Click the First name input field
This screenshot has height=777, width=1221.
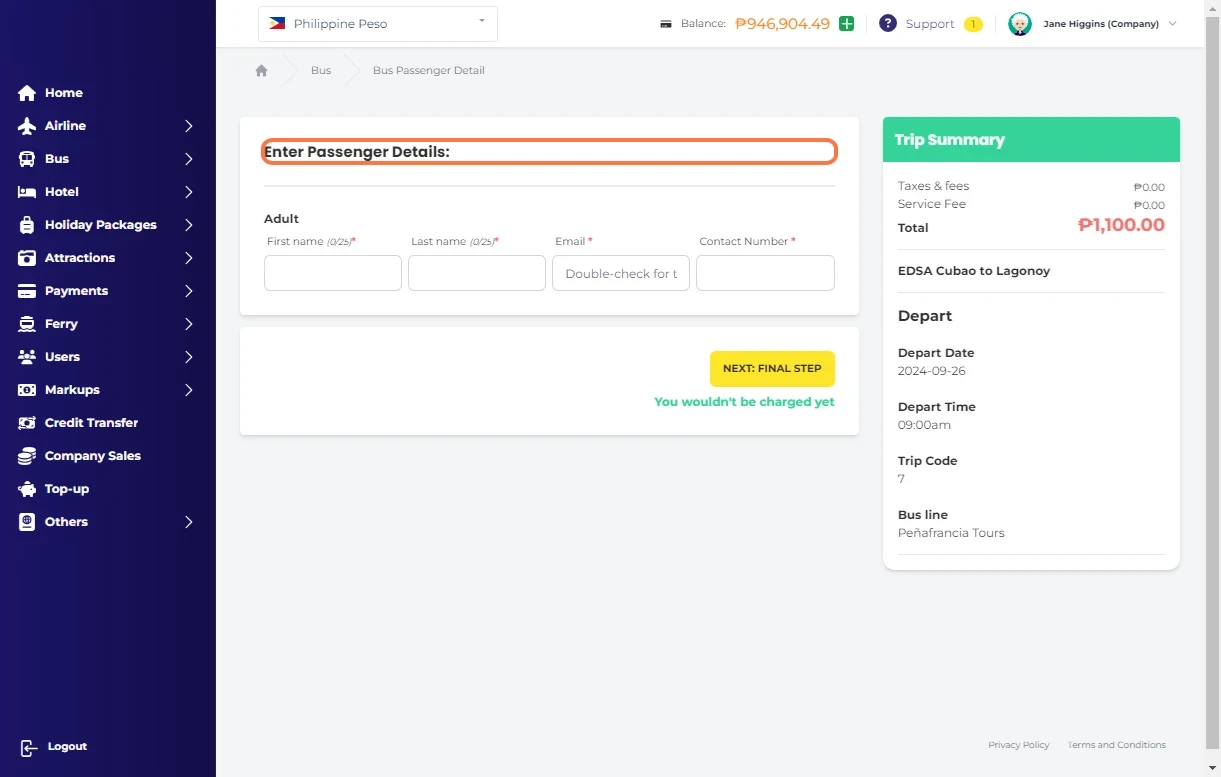333,273
